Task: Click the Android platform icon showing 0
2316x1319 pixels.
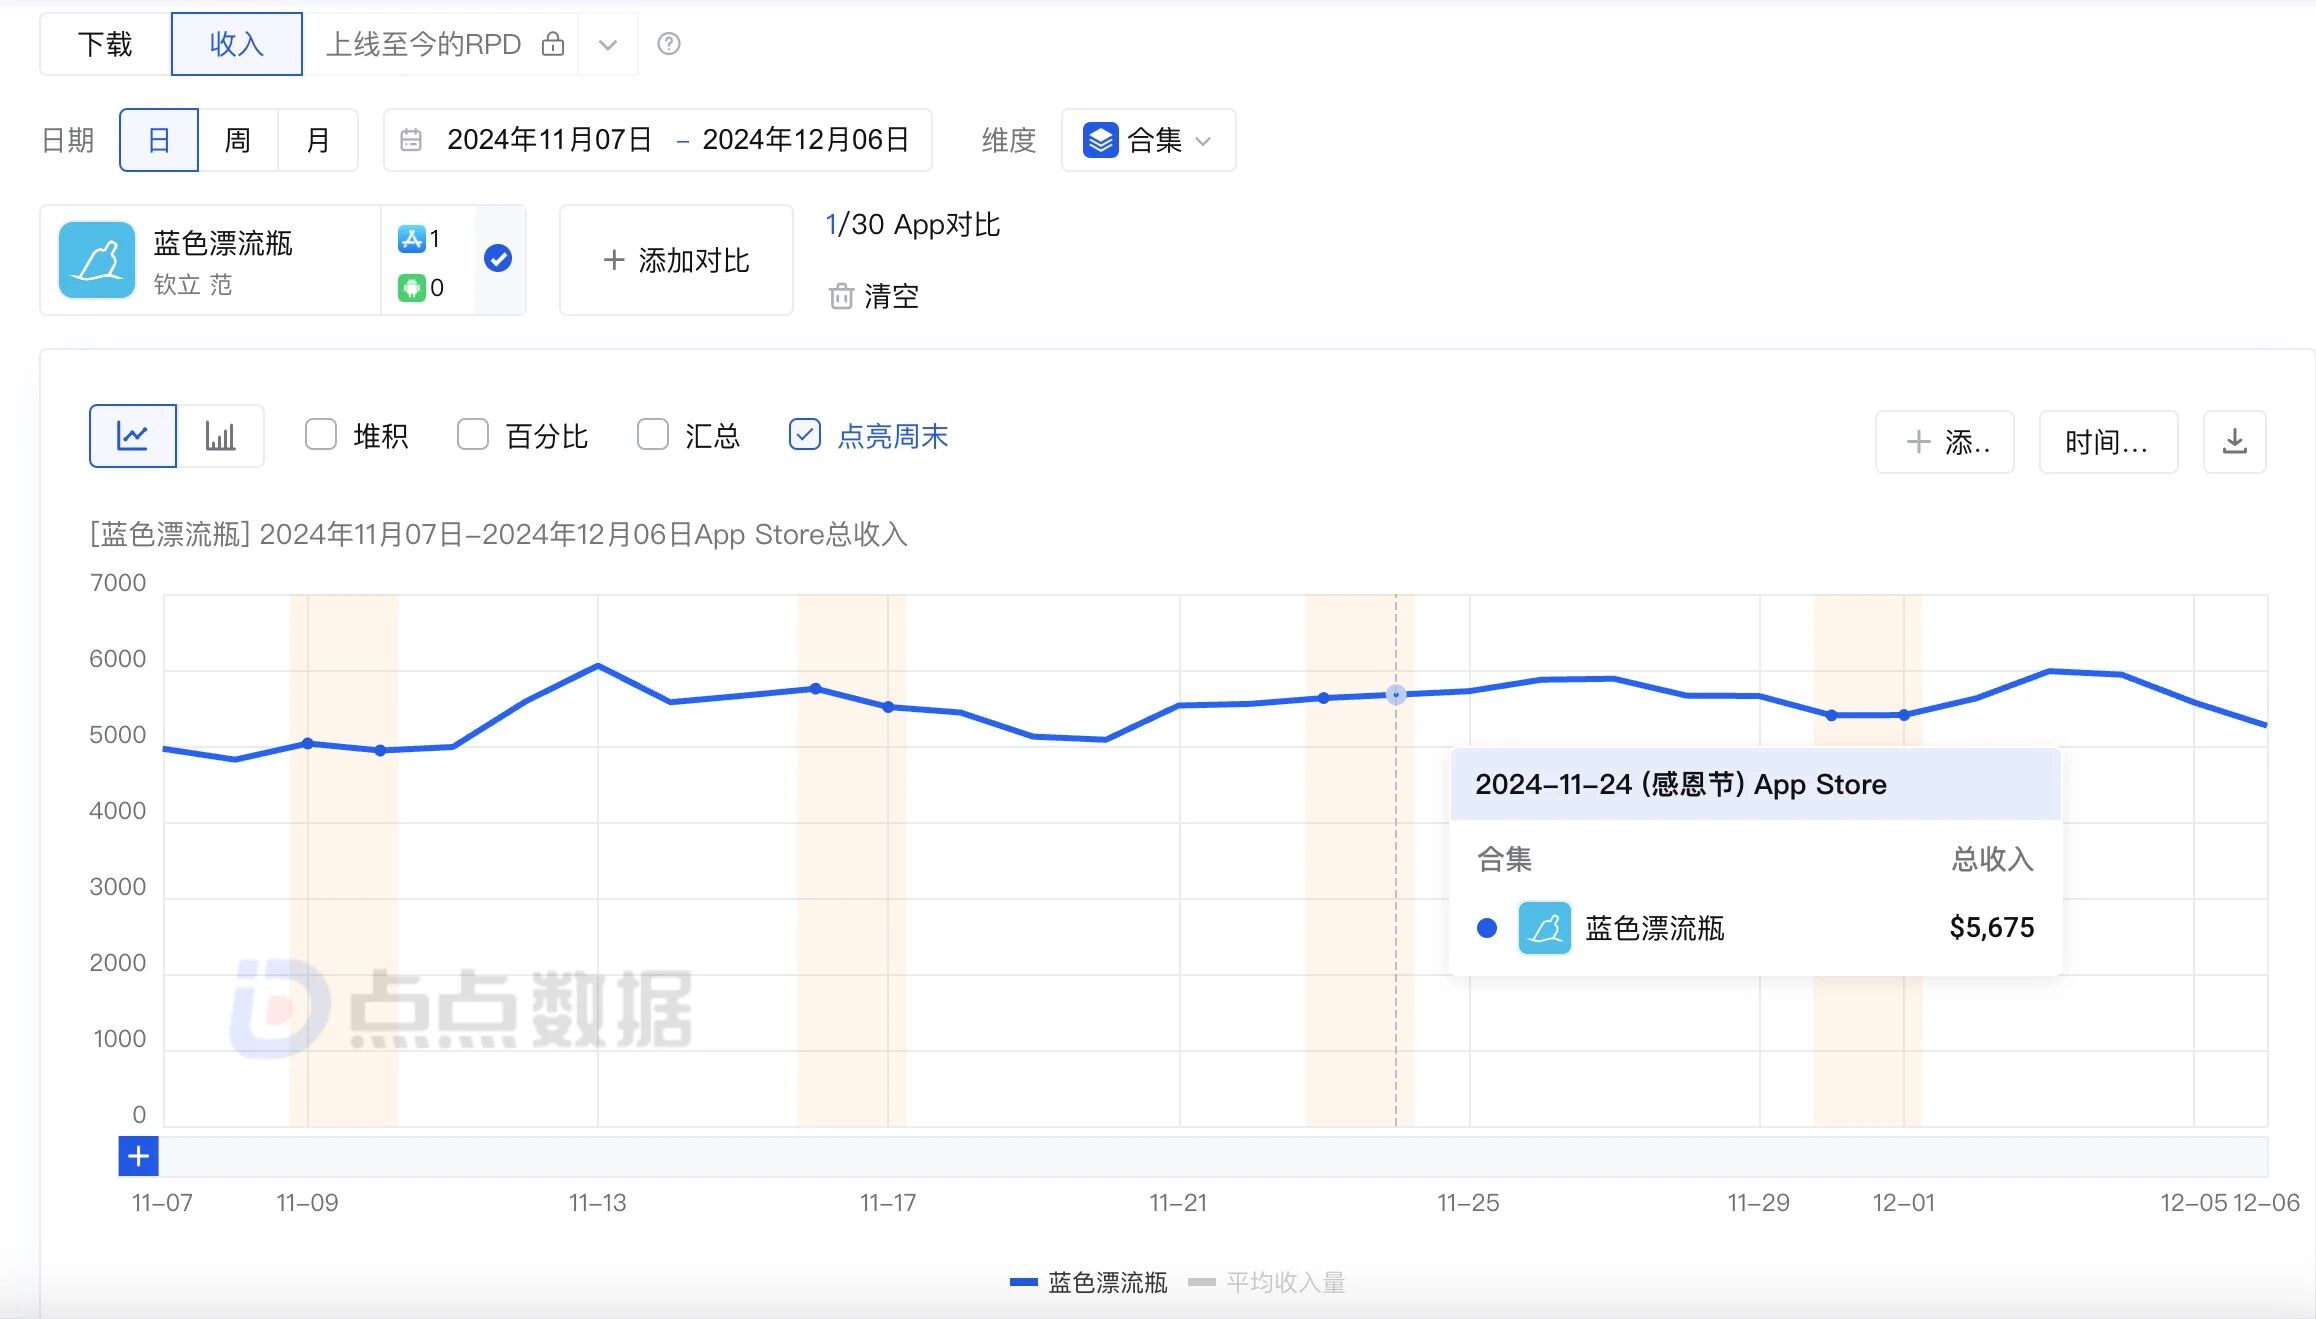Action: click(413, 288)
